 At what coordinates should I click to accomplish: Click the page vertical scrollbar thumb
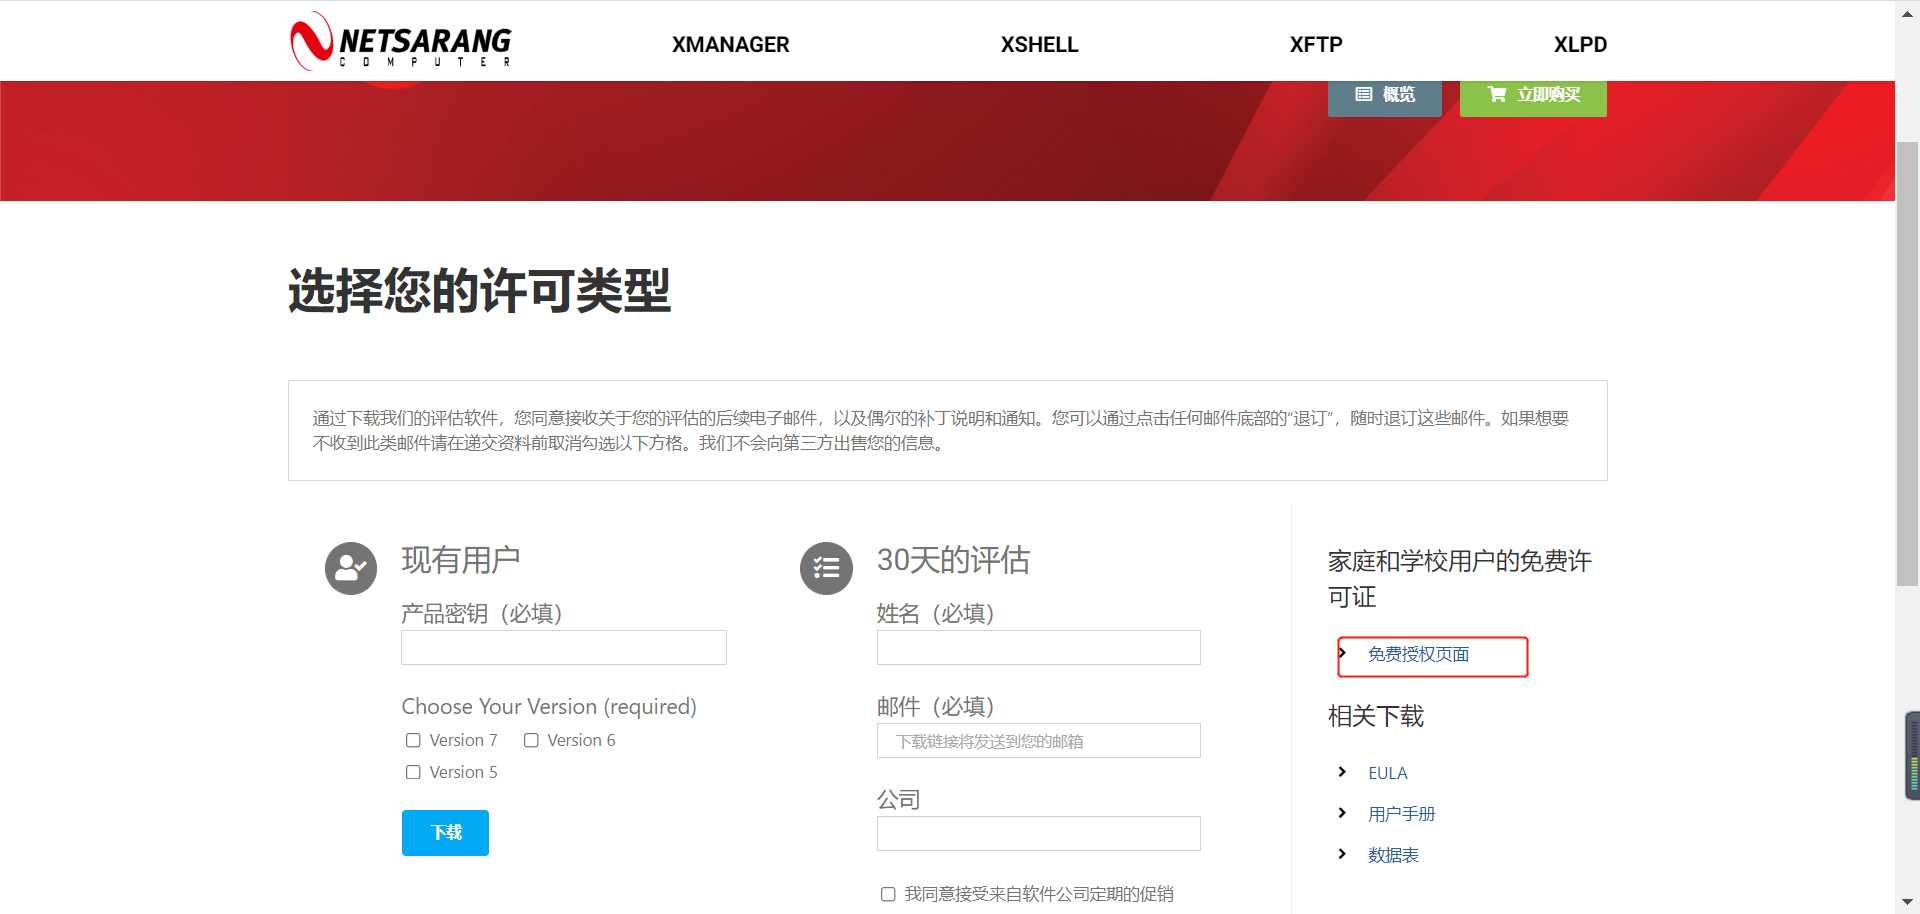tap(1907, 364)
